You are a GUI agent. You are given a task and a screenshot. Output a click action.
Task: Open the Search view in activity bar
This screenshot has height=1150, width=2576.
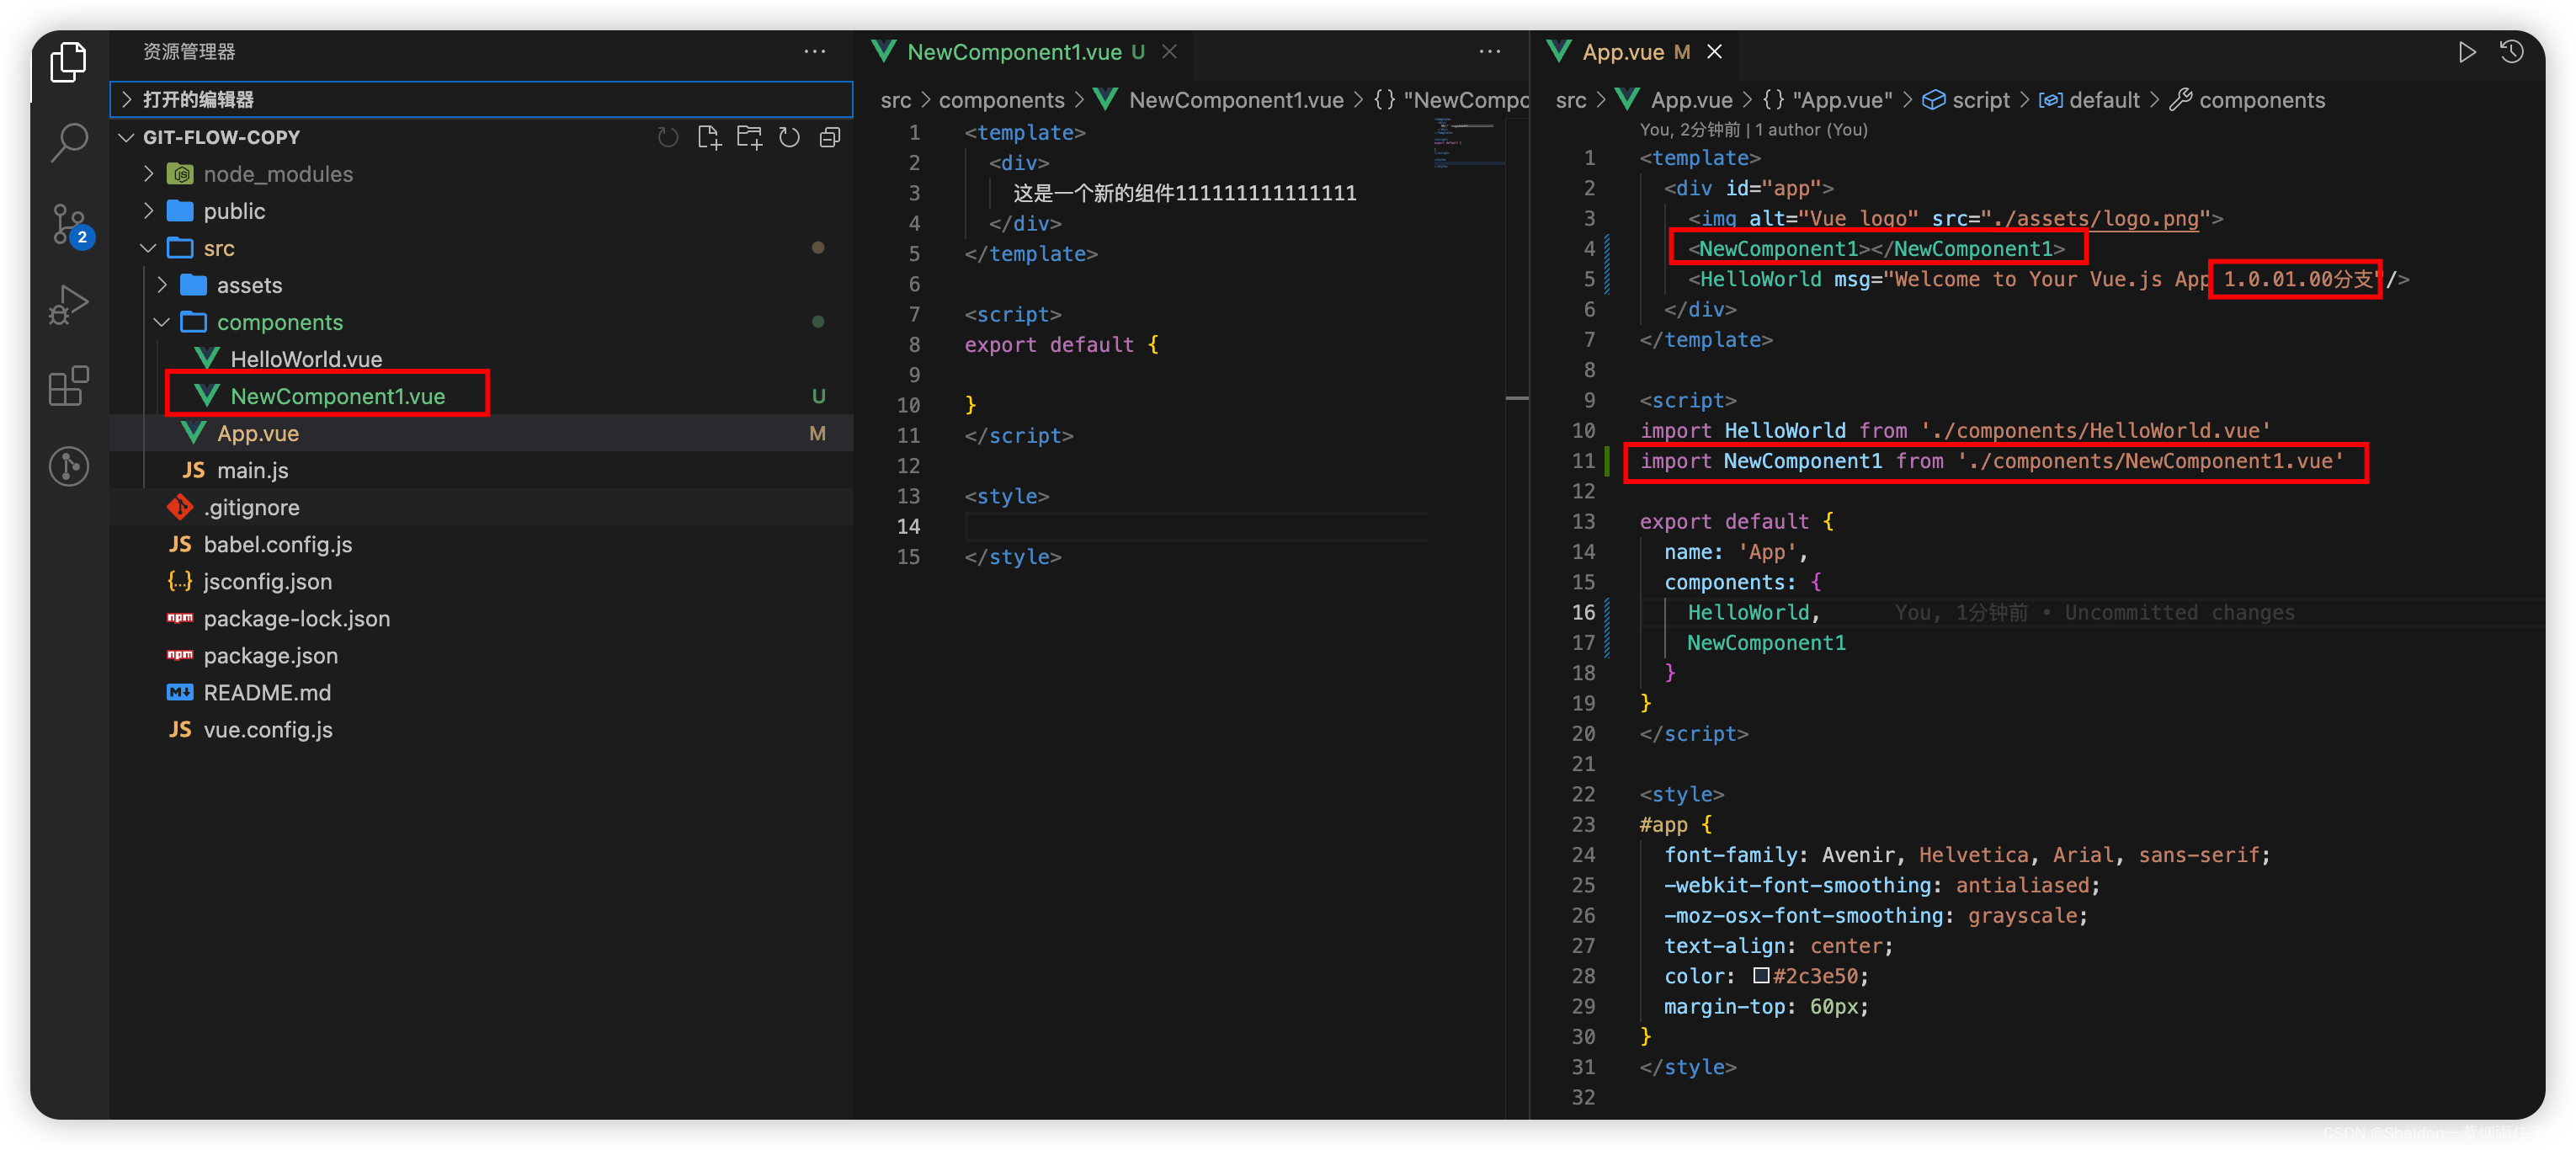[x=68, y=143]
